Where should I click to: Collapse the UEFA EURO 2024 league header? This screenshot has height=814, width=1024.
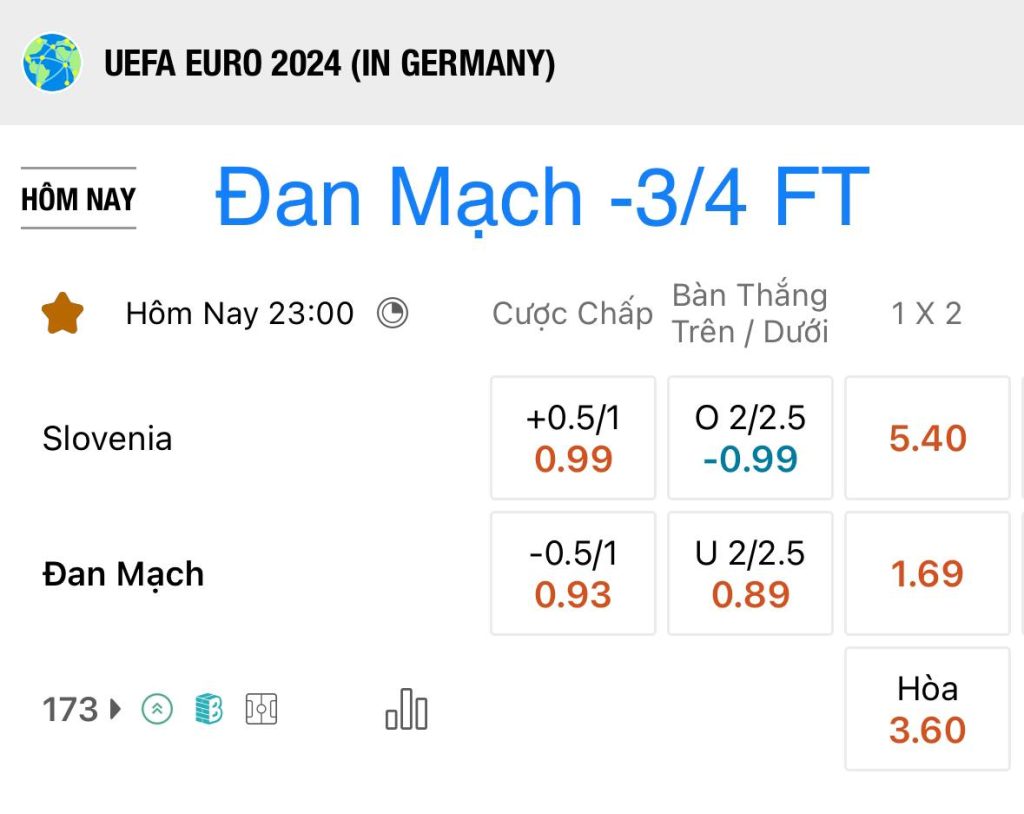coord(512,63)
